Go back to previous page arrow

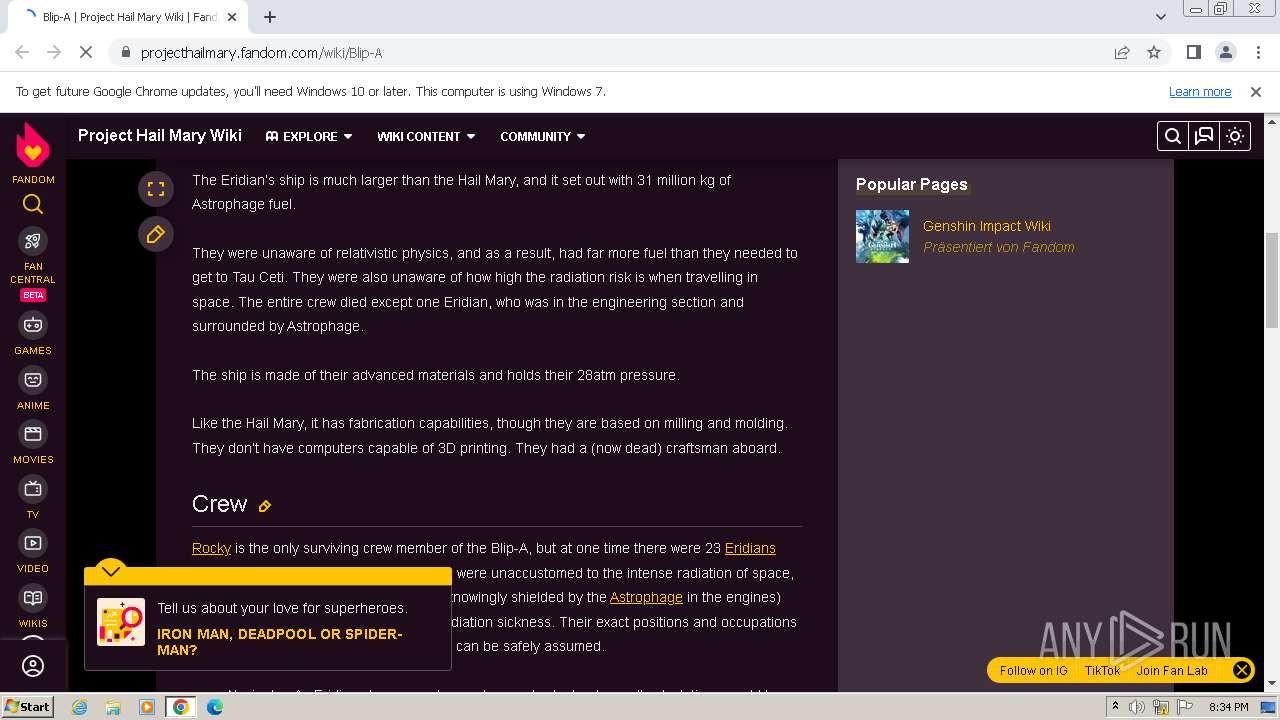coord(22,52)
